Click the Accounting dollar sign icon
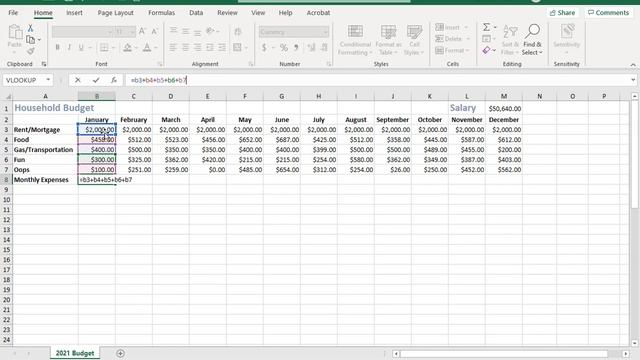Viewport: 640px width, 360px height. point(264,48)
